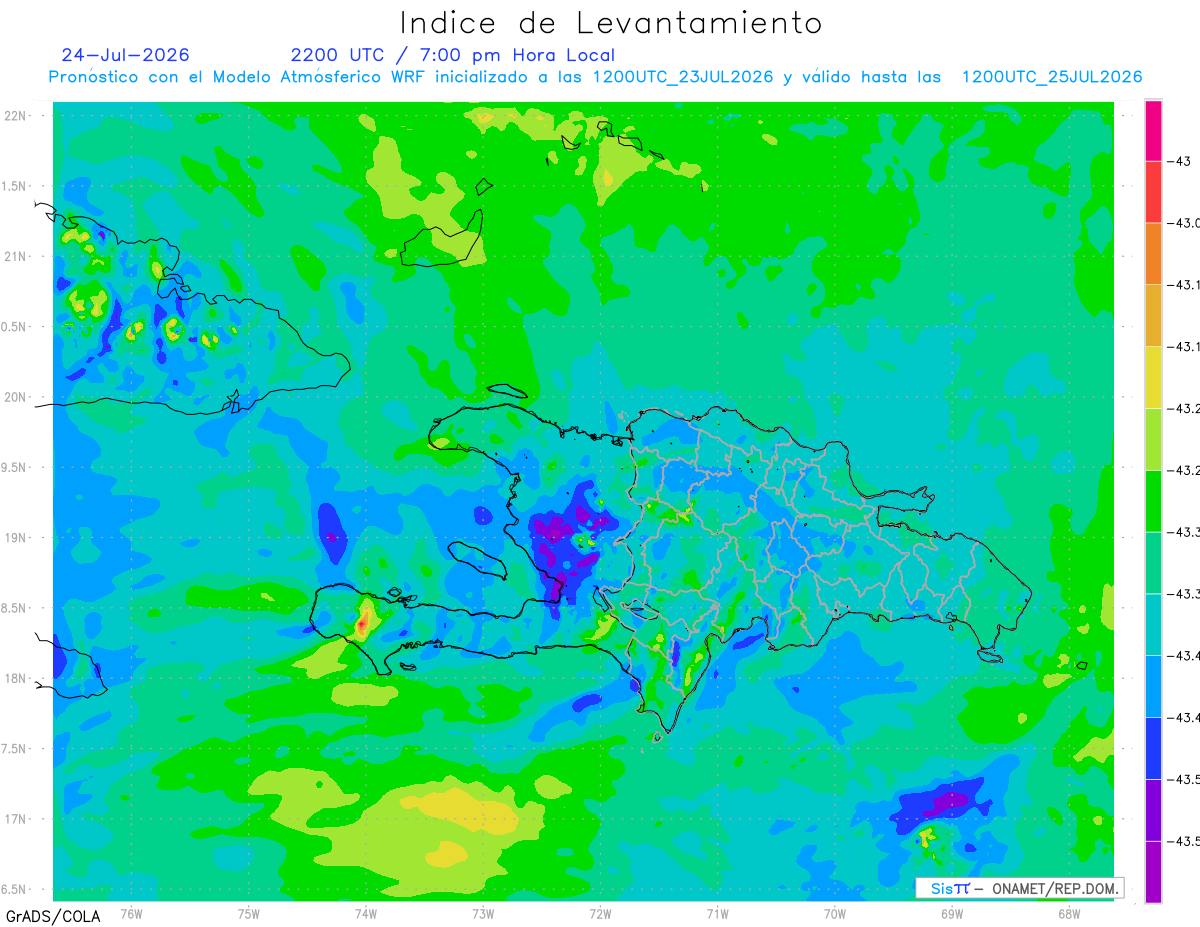Click '2200 UTC / 7:00 pm Hora Local'
The width and height of the screenshot is (1200, 927).
[453, 55]
